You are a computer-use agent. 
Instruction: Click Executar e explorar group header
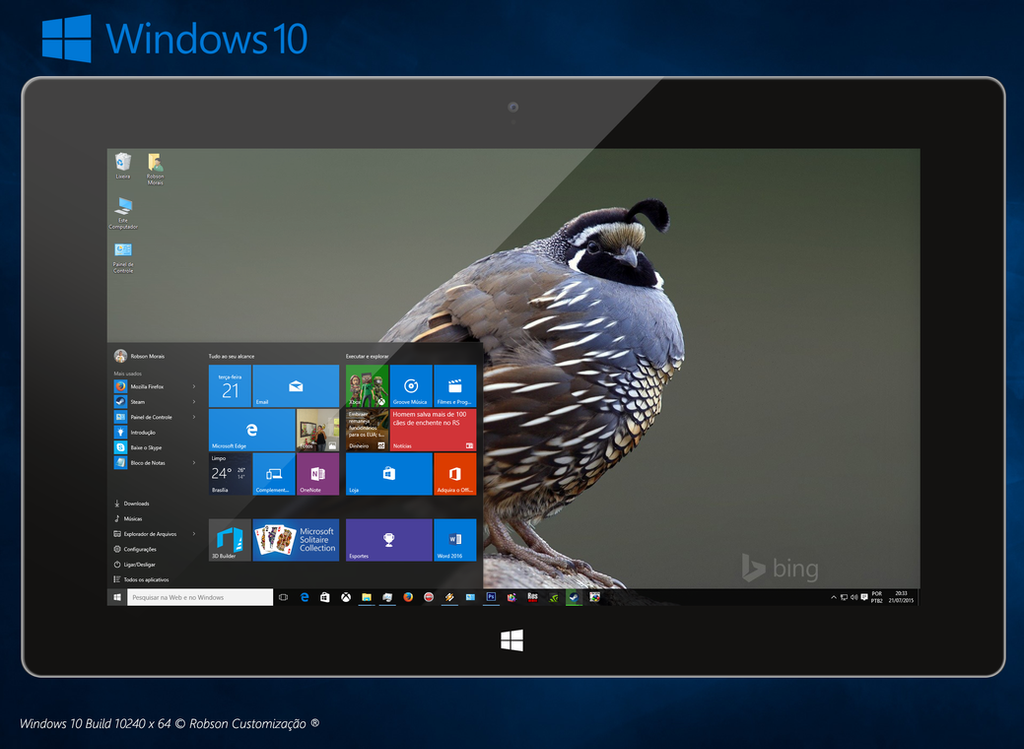pyautogui.click(x=367, y=356)
